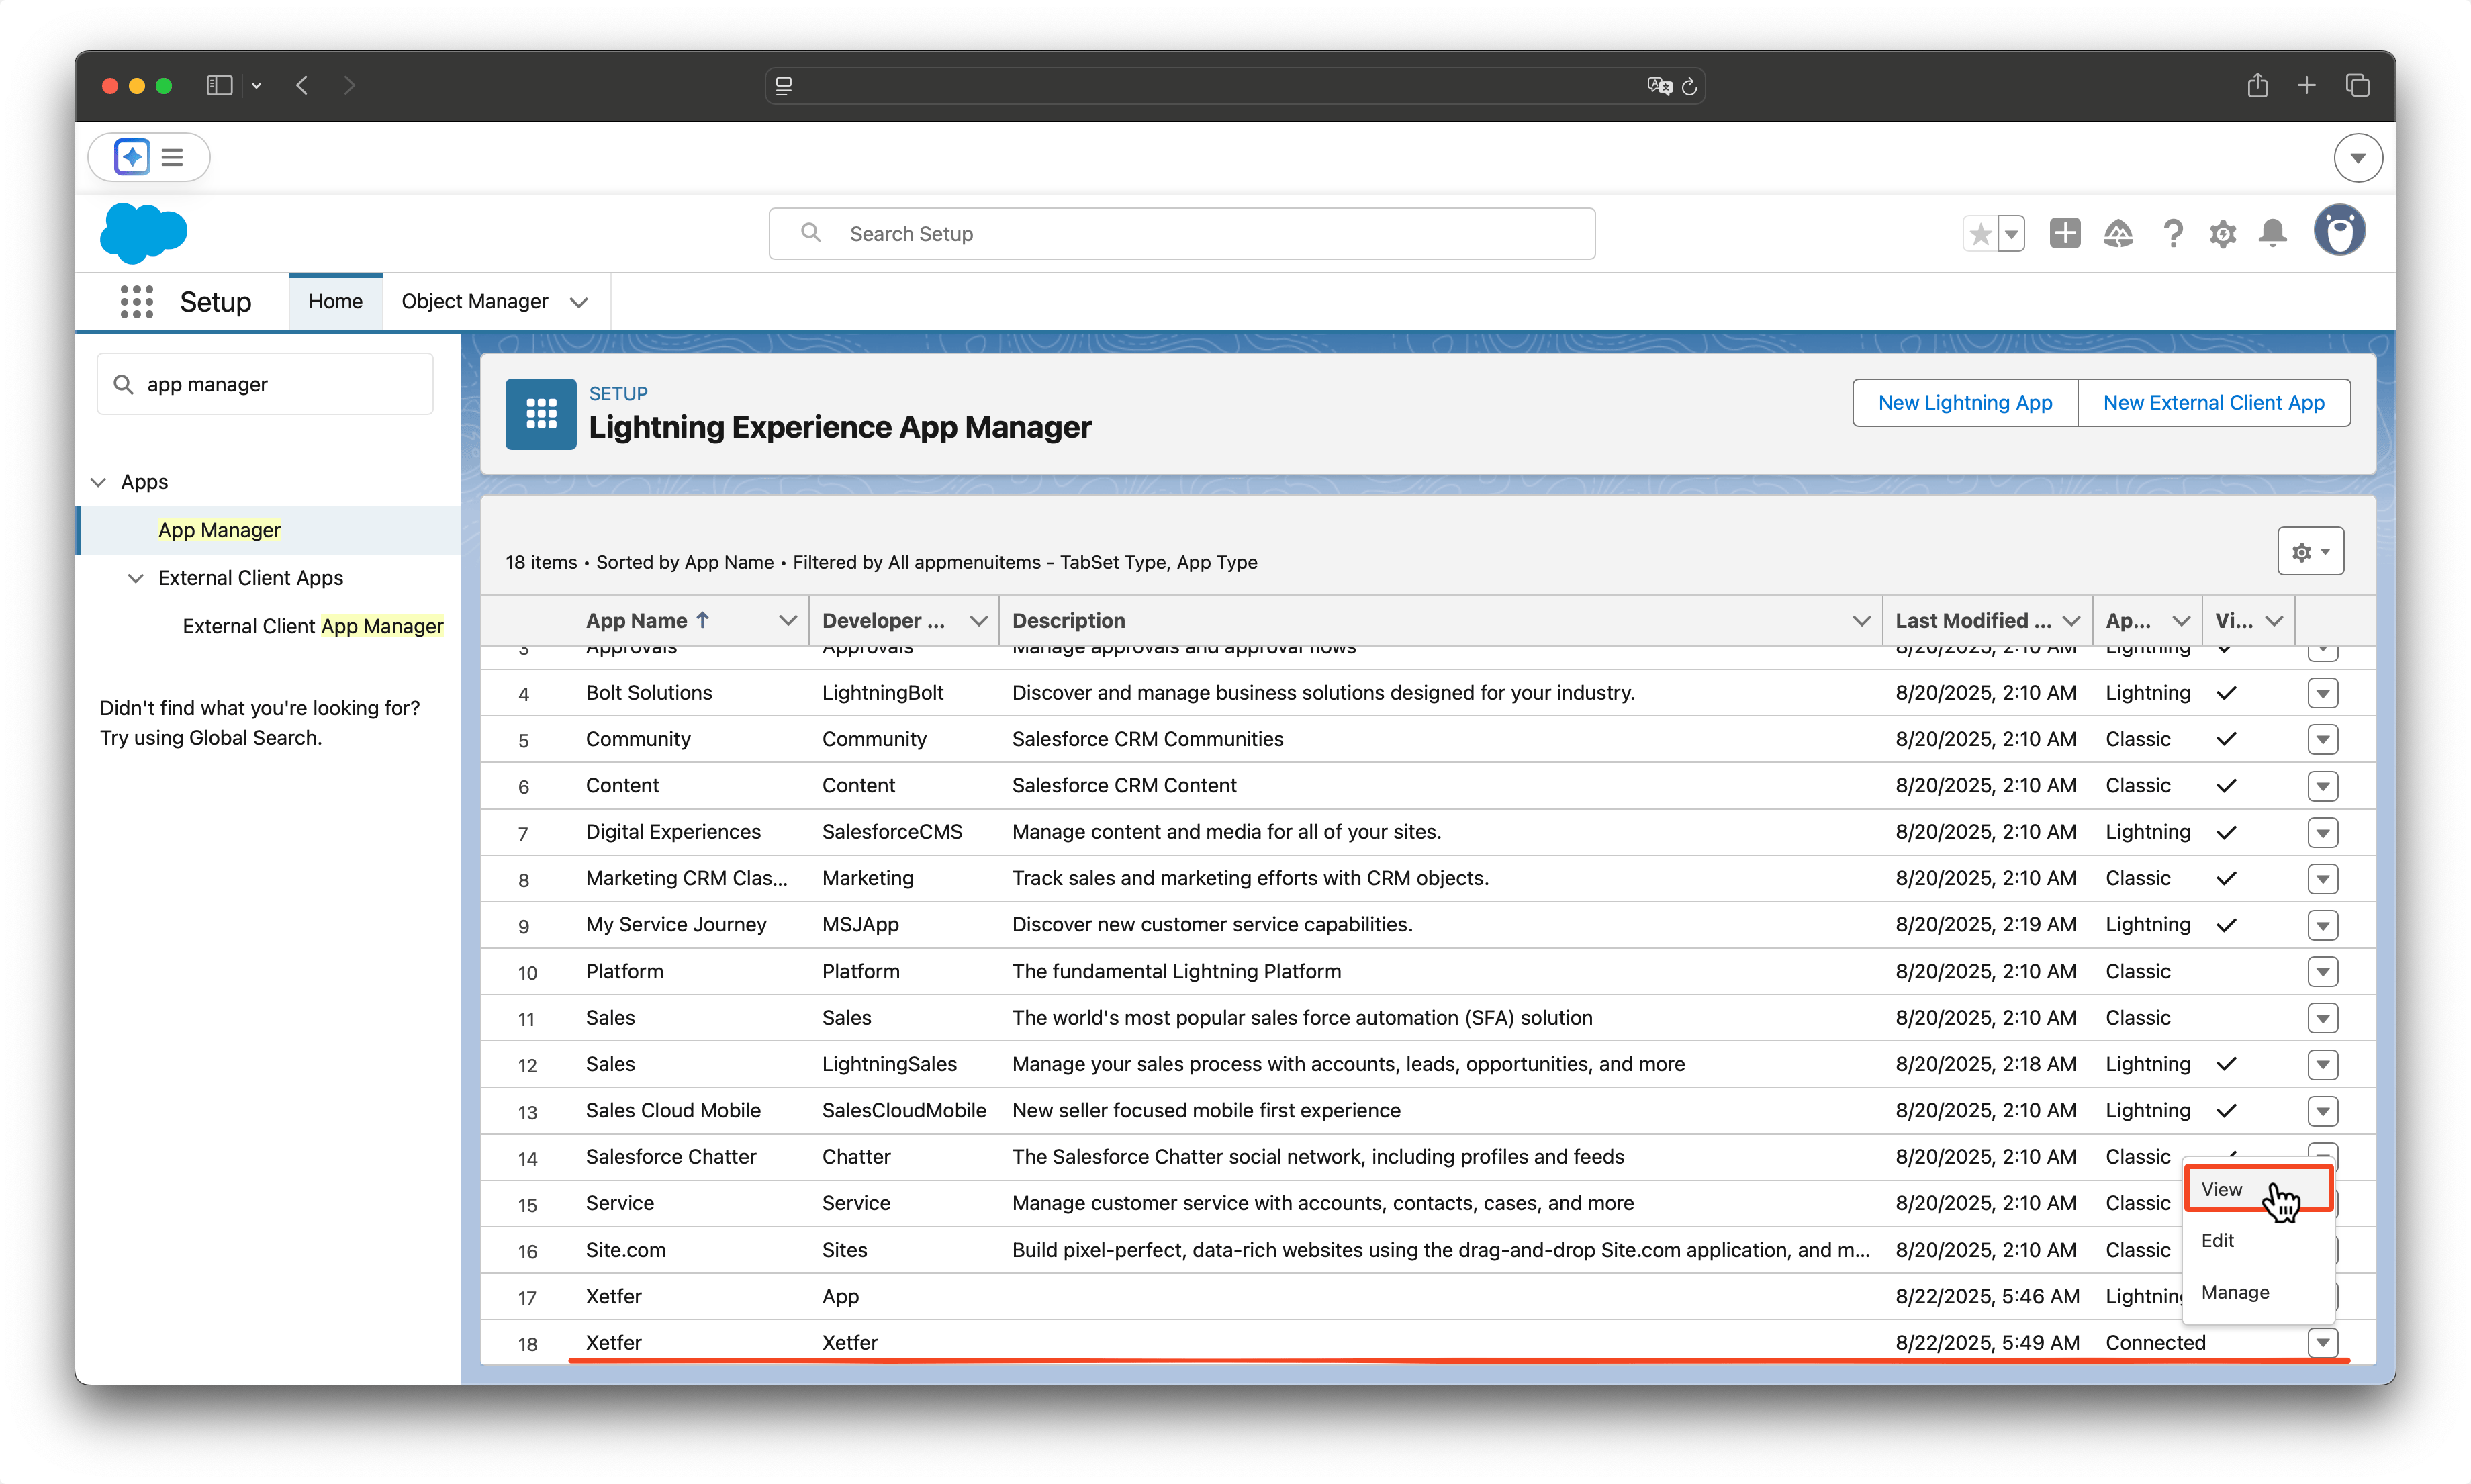Choose Manage in the context menu
Screen dimensions: 2471x1484
point(2235,1292)
